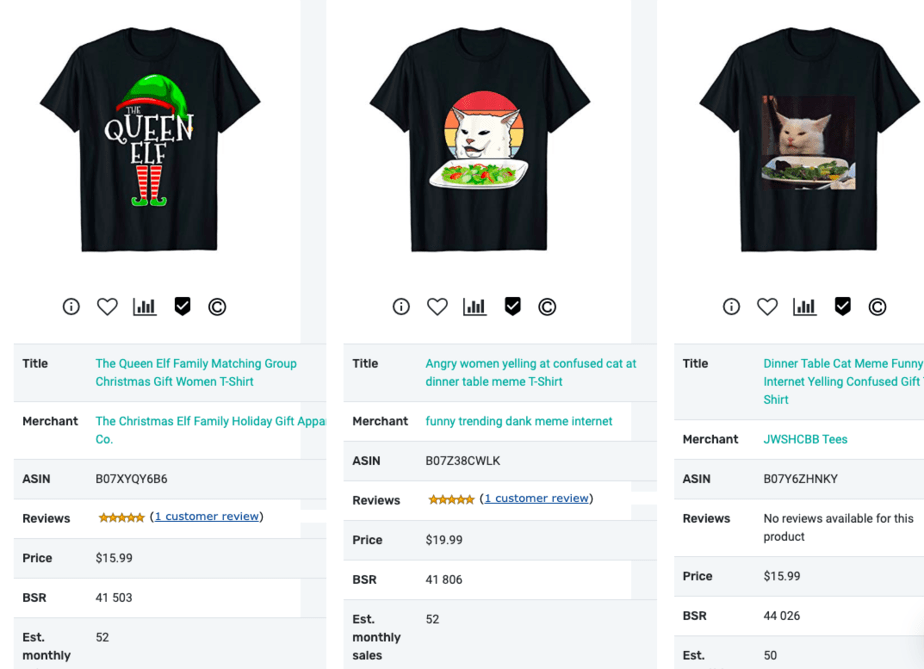Viewport: 924px width, 669px height.
Task: Click info icon under retro sunset cat shirt
Action: [401, 307]
